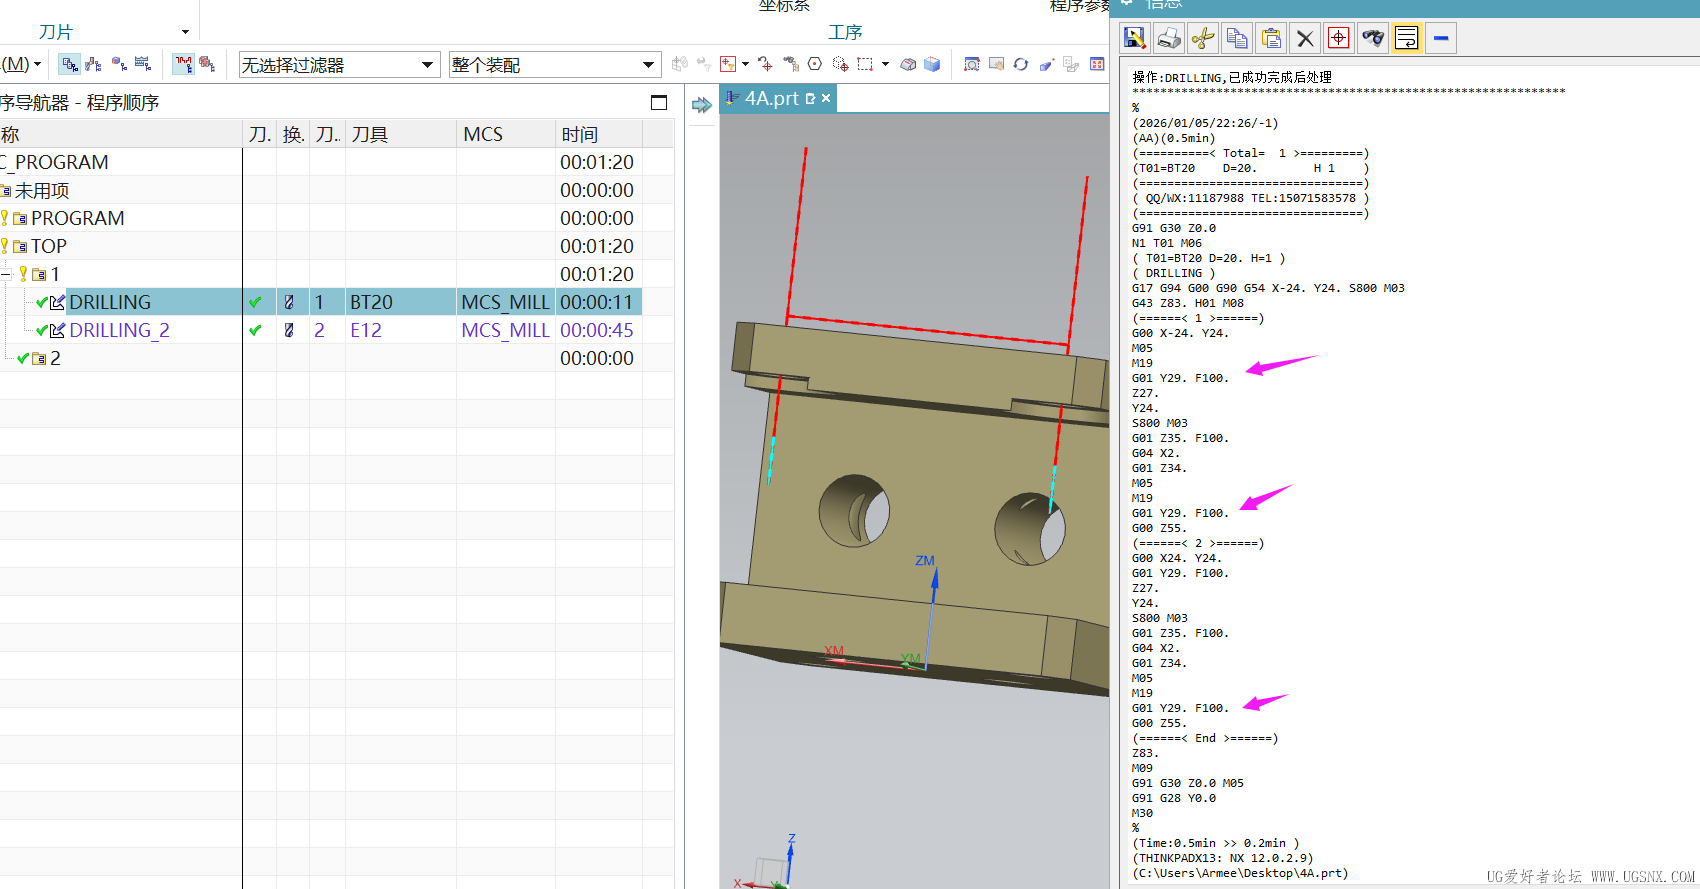Click the rotate view icon
Image resolution: width=1700 pixels, height=889 pixels.
point(1021,64)
